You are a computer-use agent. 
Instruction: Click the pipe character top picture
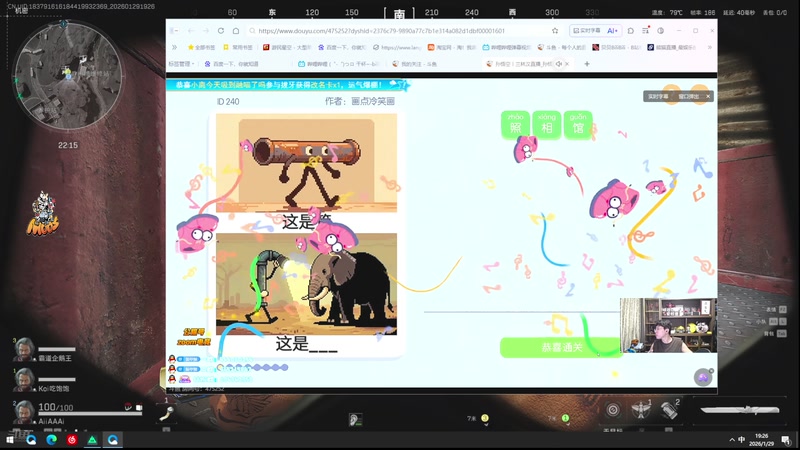[x=306, y=163]
